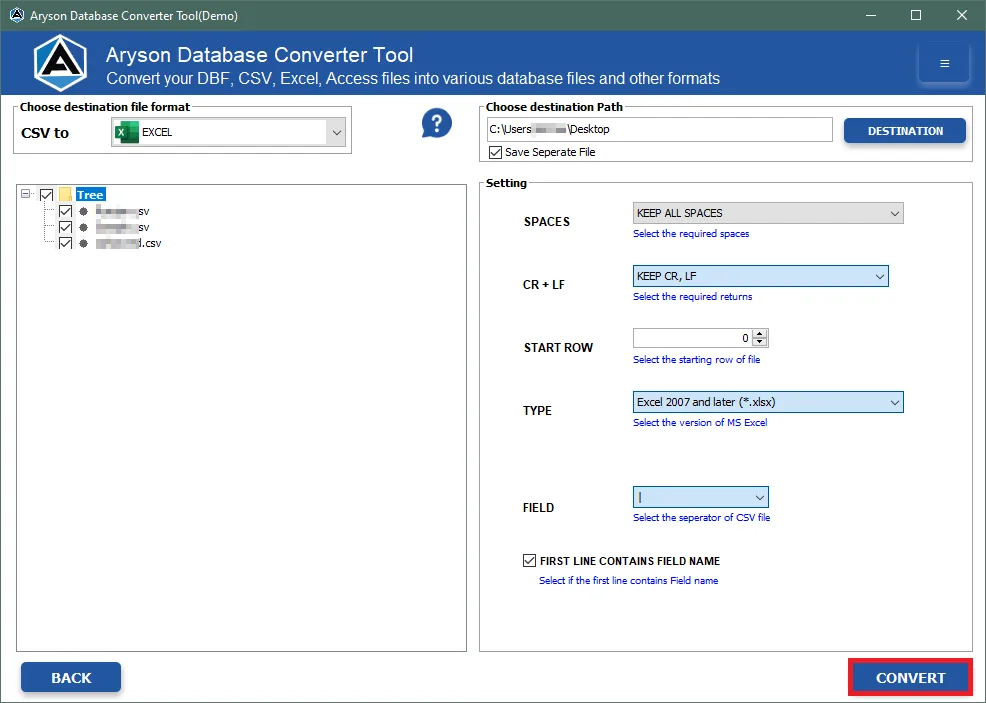Maximize the Aryson window

tap(916, 15)
